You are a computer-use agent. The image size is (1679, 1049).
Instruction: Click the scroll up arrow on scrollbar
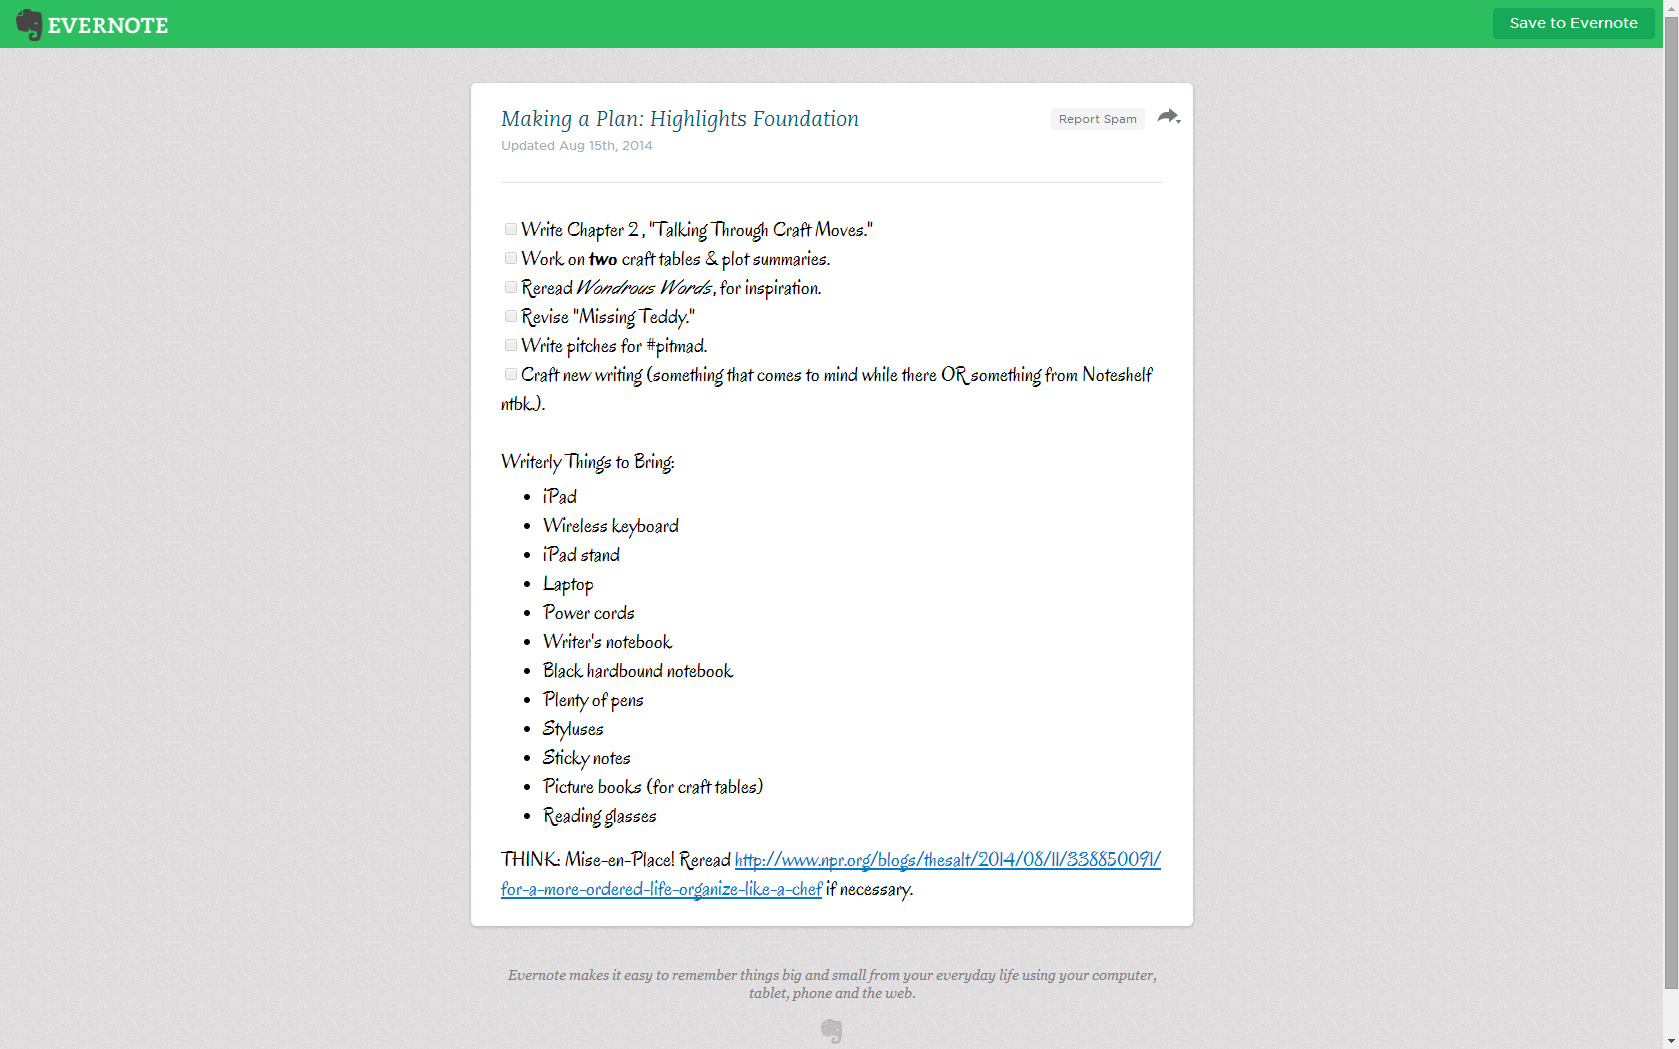1671,6
